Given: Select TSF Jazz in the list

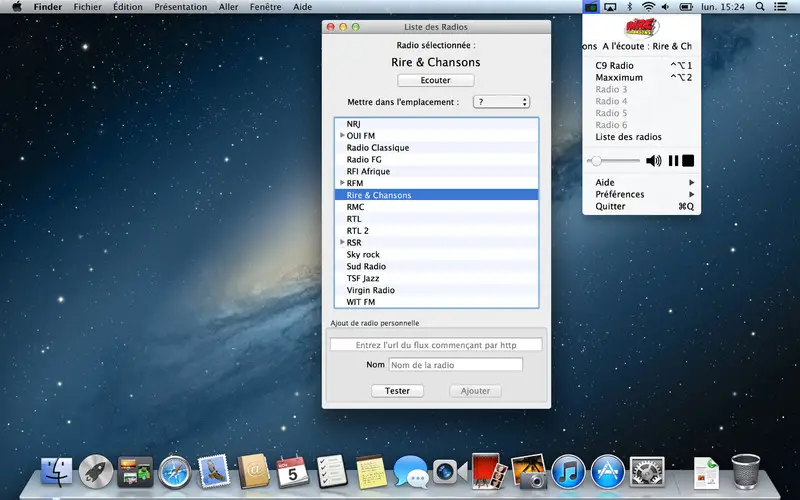Looking at the screenshot, I should pyautogui.click(x=436, y=278).
